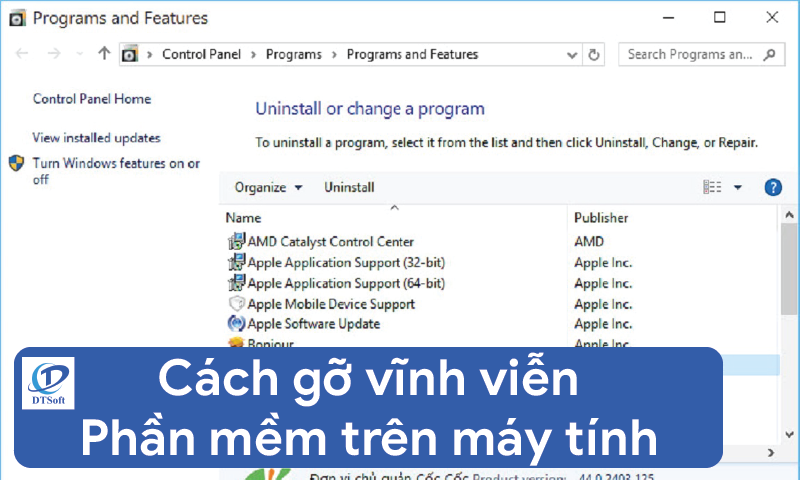The width and height of the screenshot is (800, 480).
Task: Change view using the view options icon
Action: (712, 187)
